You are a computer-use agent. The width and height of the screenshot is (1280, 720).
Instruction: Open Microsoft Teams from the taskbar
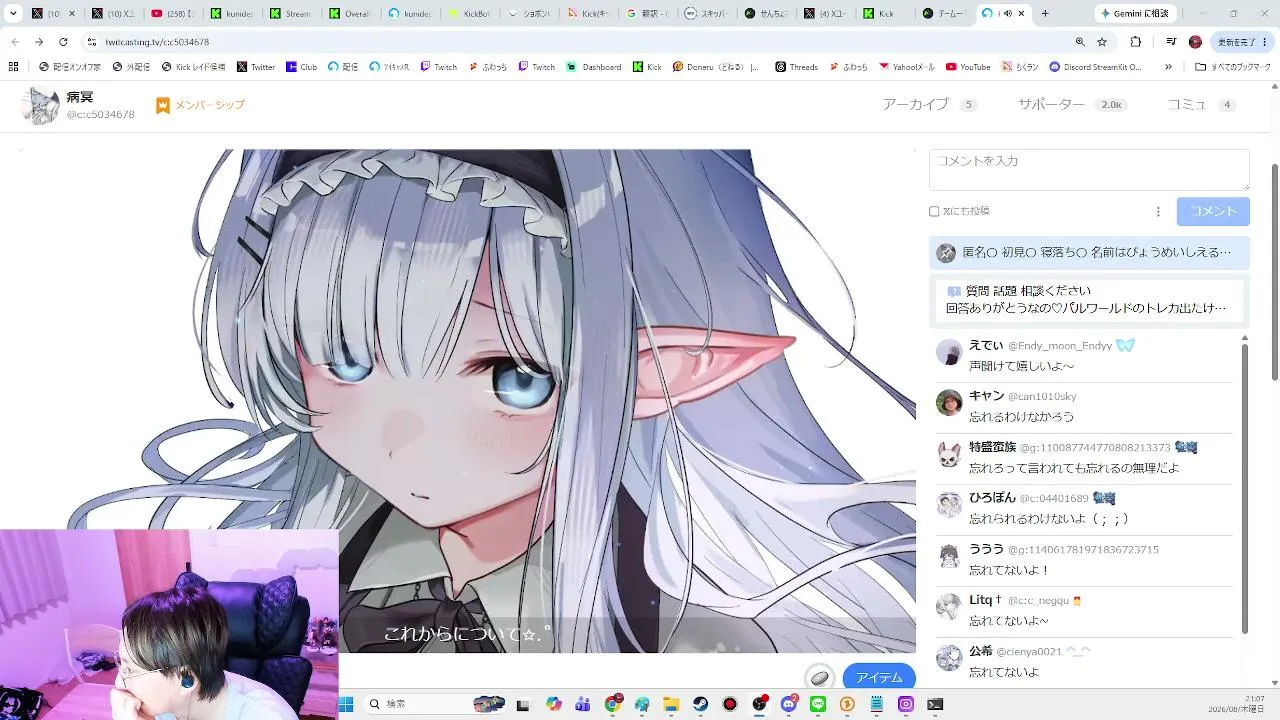click(583, 704)
